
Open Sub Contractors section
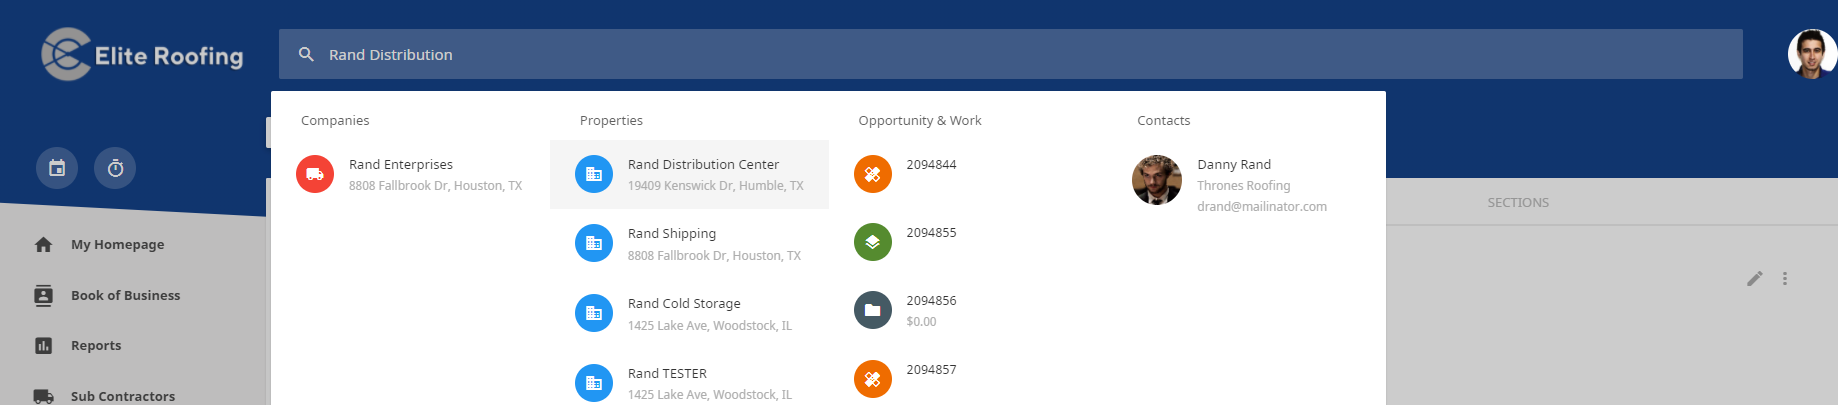click(122, 396)
